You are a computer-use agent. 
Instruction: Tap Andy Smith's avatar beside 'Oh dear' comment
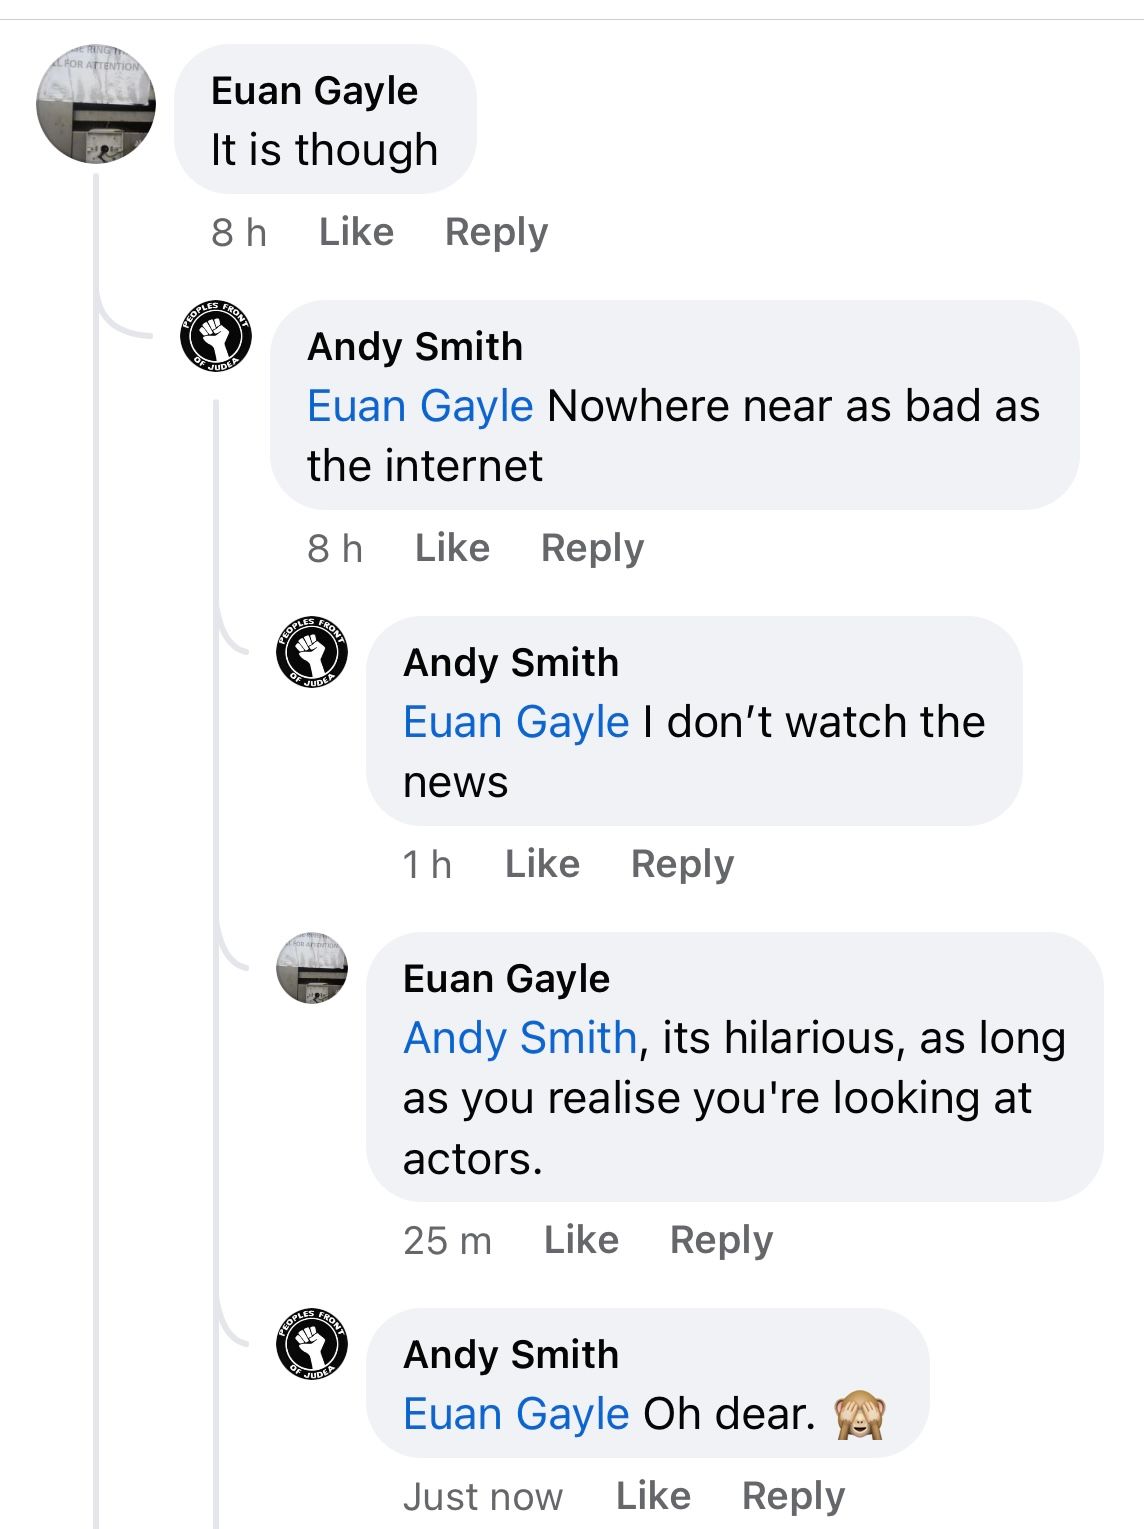coord(312,1344)
